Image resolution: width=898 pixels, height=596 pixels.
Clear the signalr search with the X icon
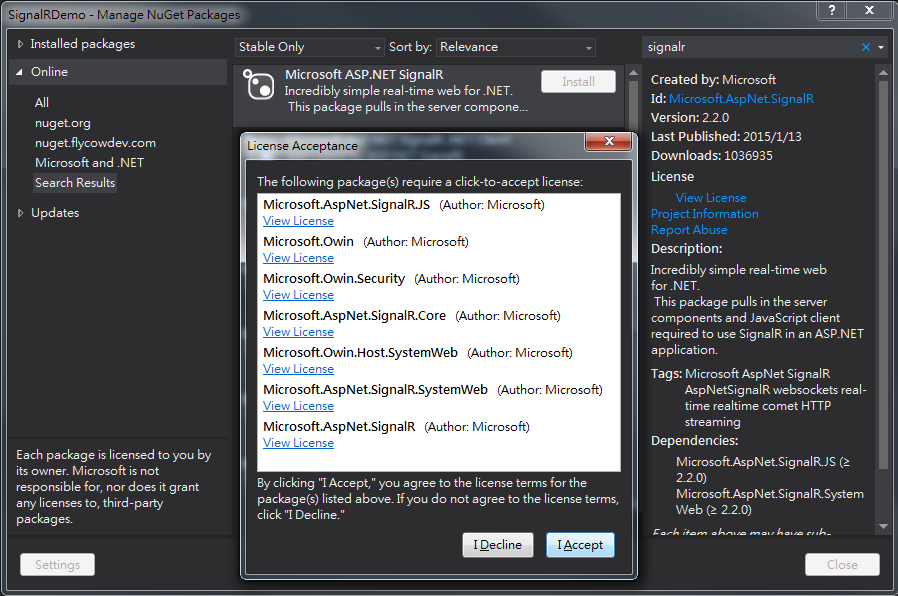(866, 46)
